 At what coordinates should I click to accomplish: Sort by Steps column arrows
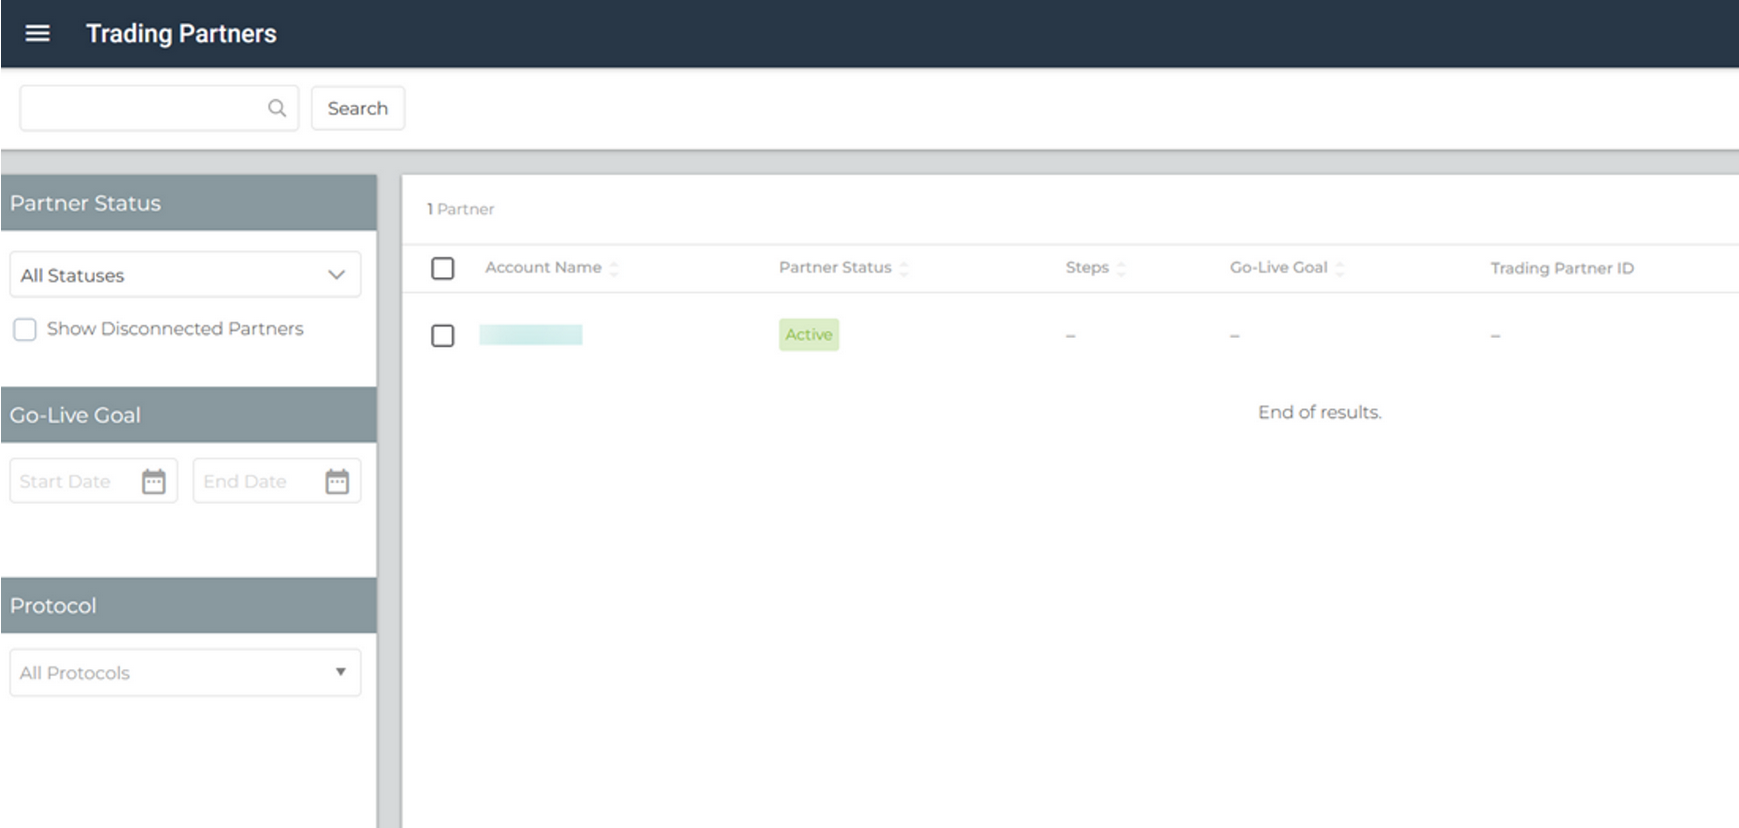(x=1121, y=268)
